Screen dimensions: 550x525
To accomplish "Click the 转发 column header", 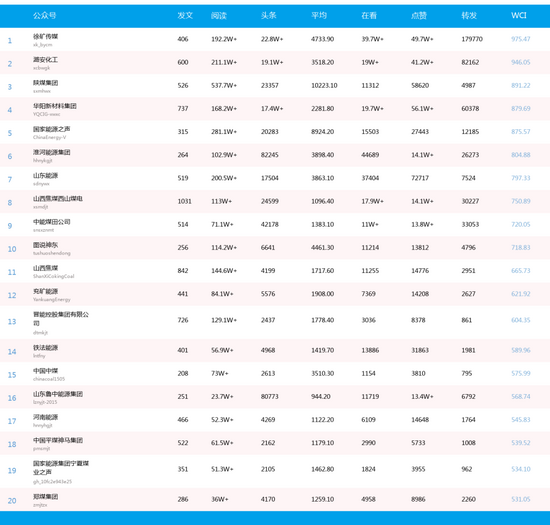I will (x=469, y=15).
